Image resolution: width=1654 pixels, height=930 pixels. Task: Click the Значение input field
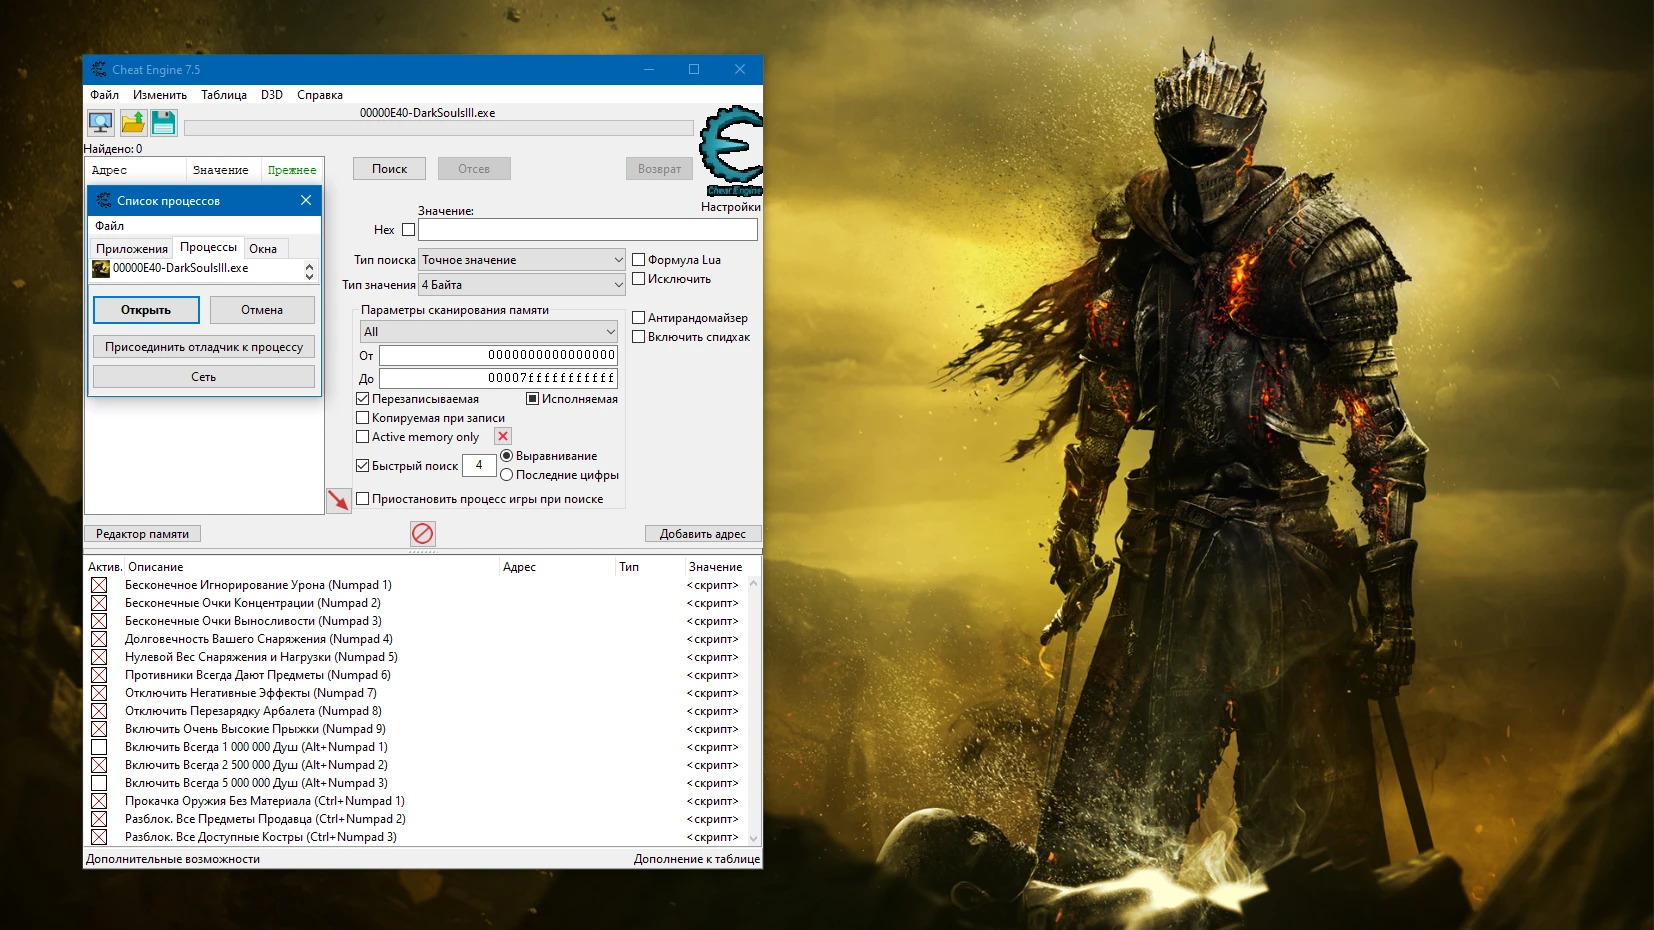[x=589, y=229]
